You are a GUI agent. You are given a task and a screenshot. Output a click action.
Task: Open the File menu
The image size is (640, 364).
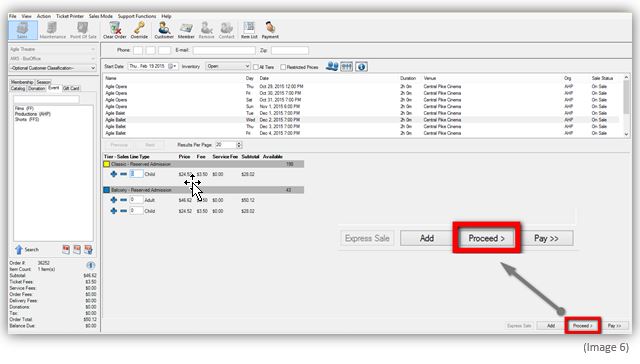click(x=13, y=16)
